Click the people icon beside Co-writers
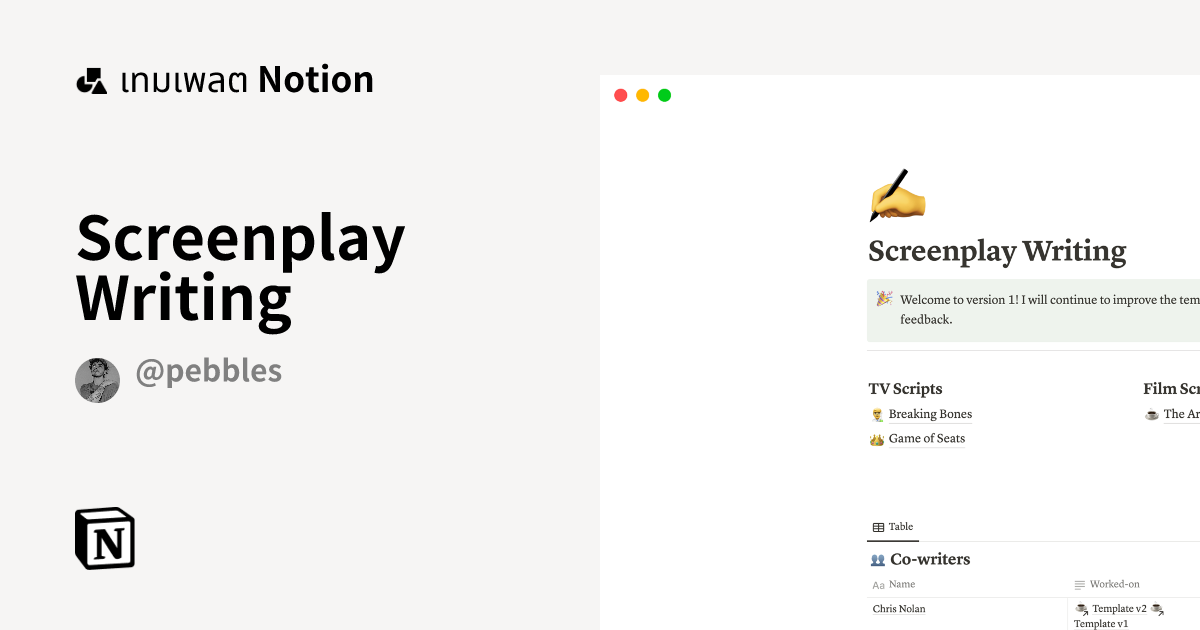The image size is (1200, 630). point(878,559)
